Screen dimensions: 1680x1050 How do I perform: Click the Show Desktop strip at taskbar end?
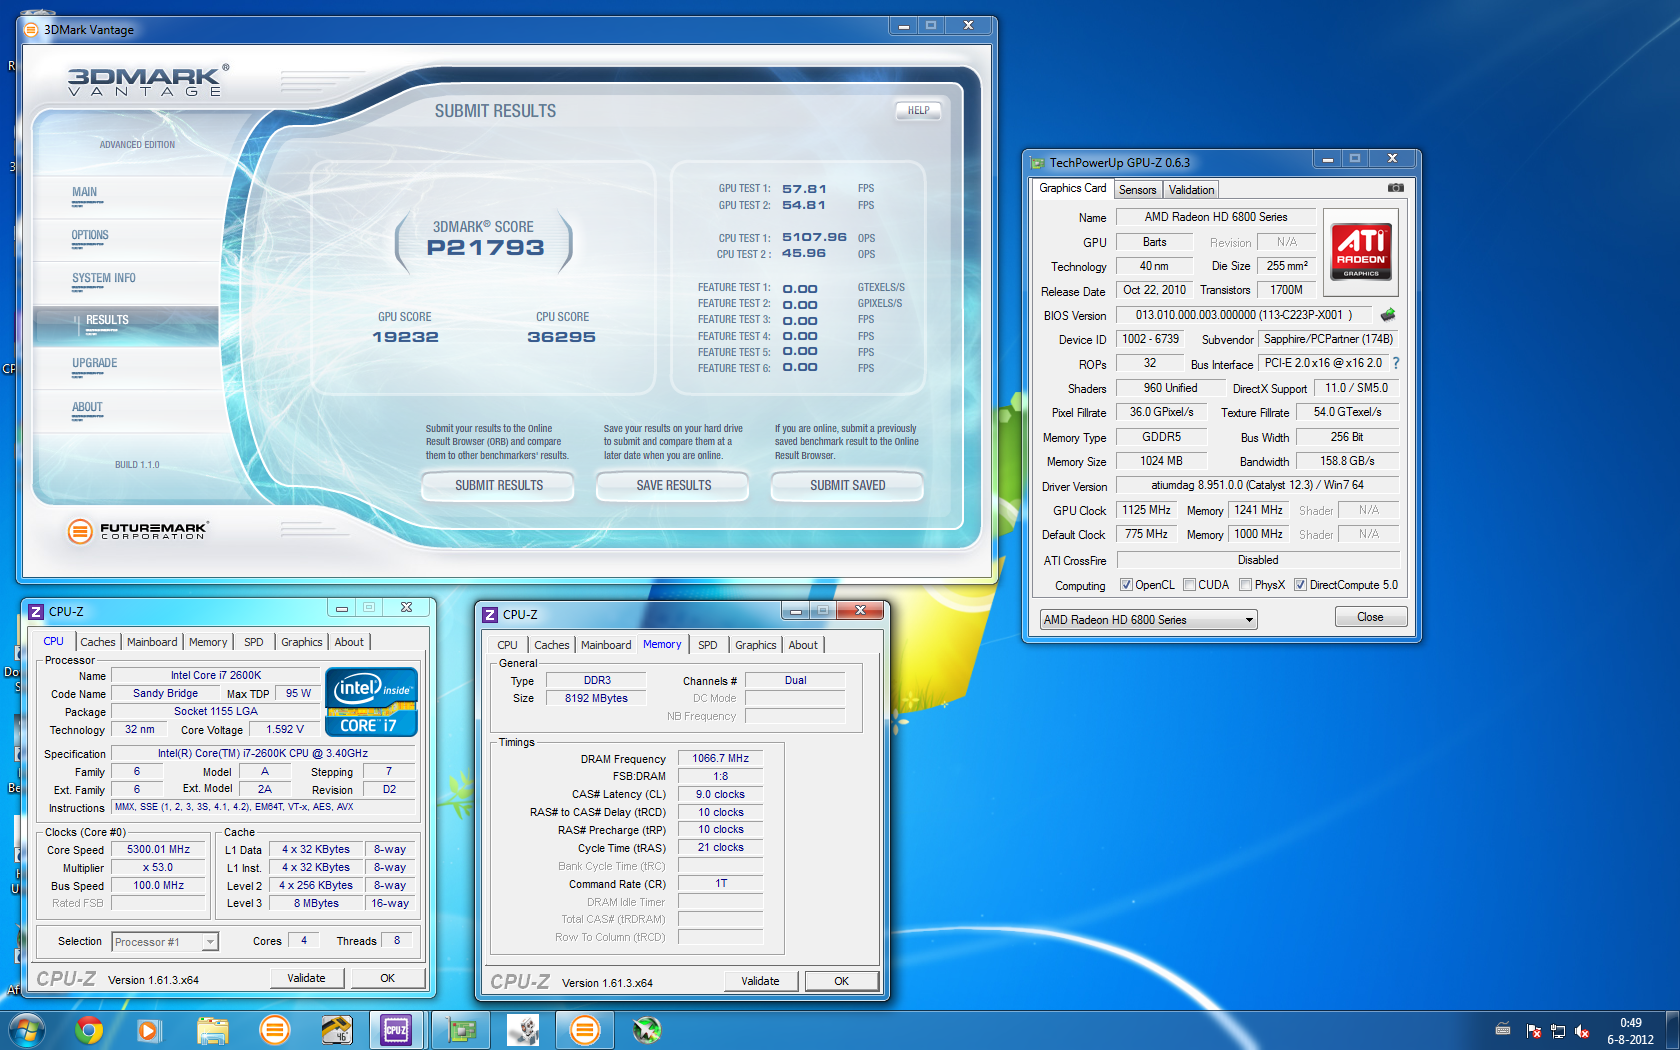coord(1672,1030)
